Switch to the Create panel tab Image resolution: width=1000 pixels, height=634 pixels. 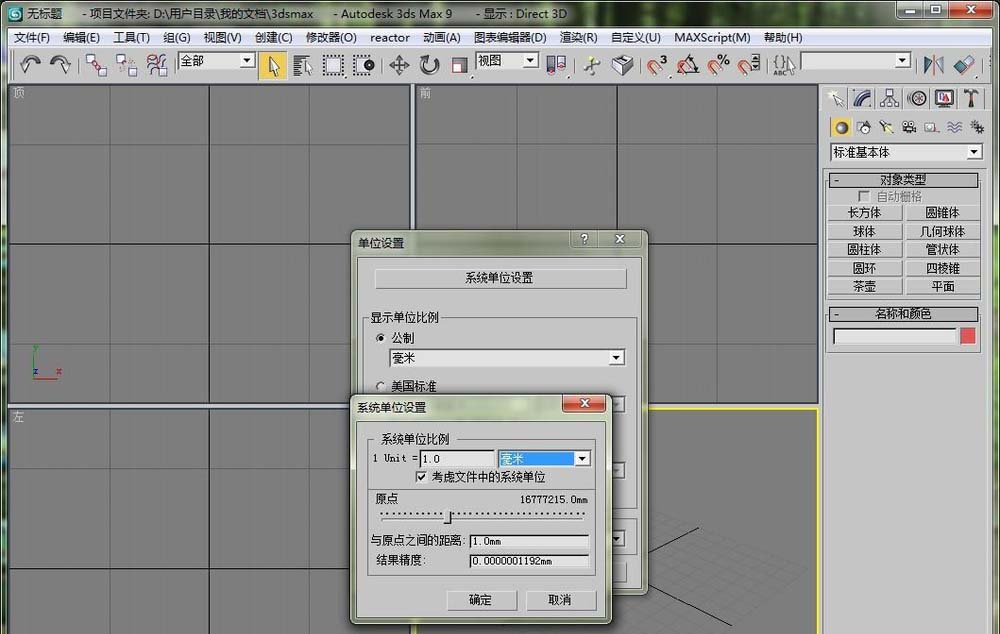tap(835, 98)
